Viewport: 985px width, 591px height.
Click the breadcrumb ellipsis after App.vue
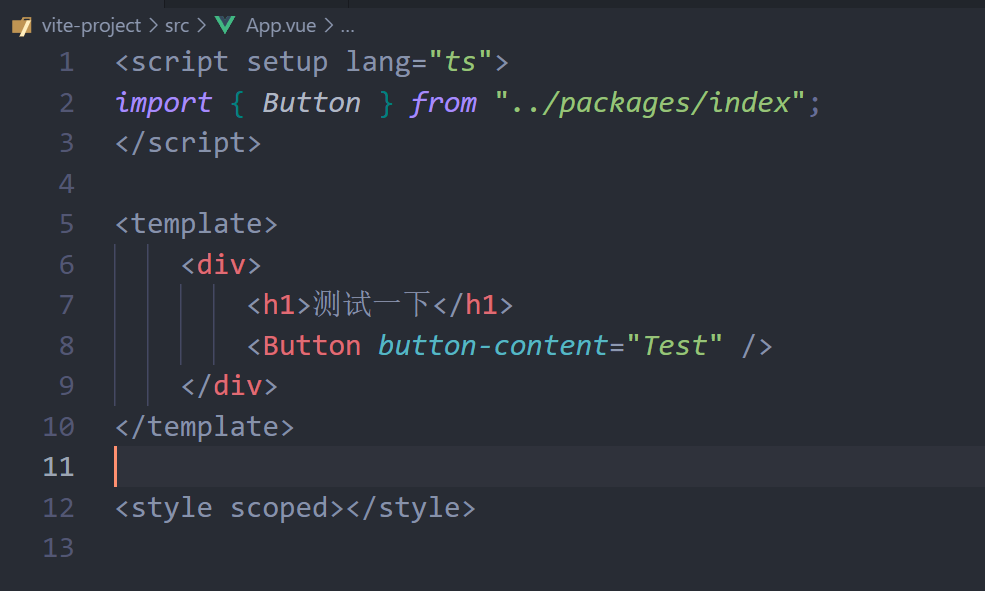pos(347,26)
